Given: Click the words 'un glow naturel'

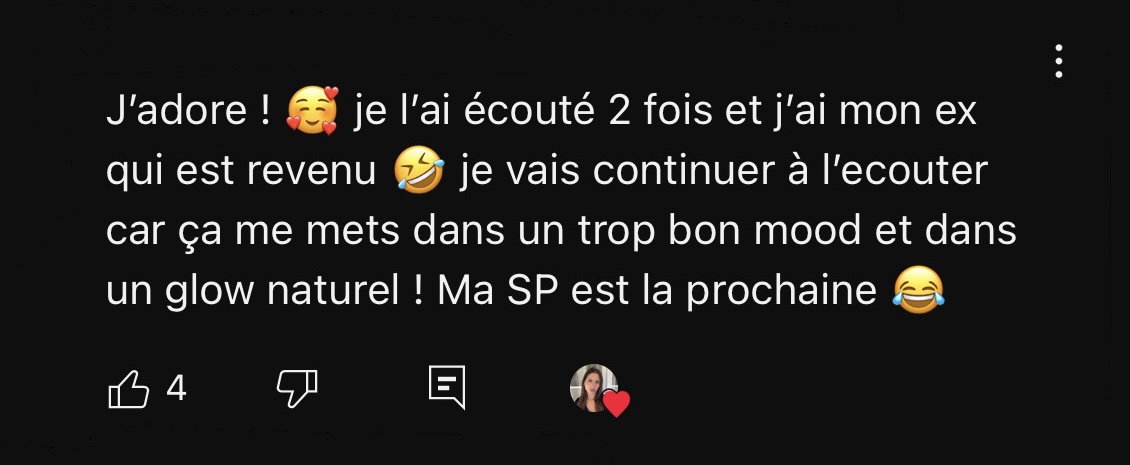Looking at the screenshot, I should pos(252,291).
